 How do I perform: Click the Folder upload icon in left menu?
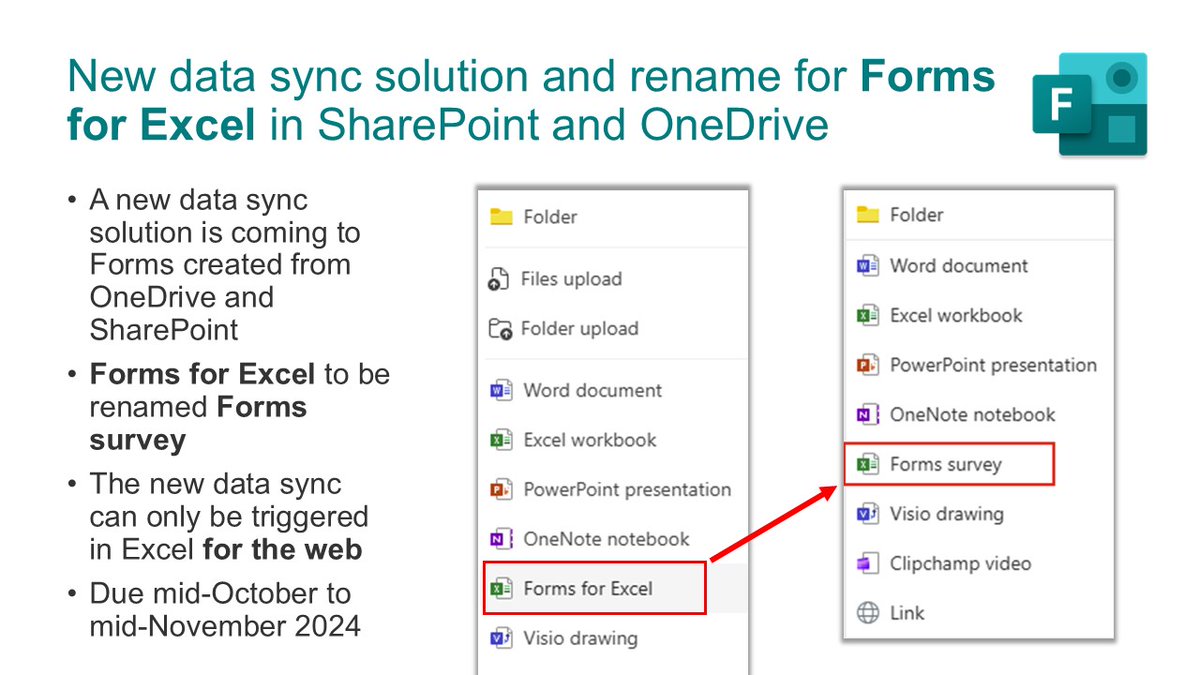pyautogui.click(x=500, y=329)
